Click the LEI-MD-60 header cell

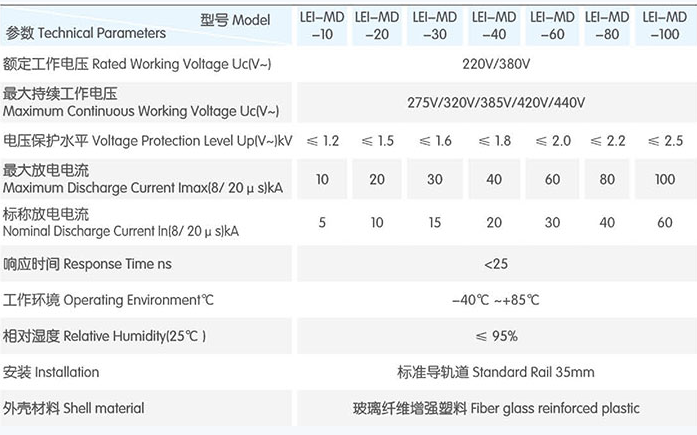[552, 26]
